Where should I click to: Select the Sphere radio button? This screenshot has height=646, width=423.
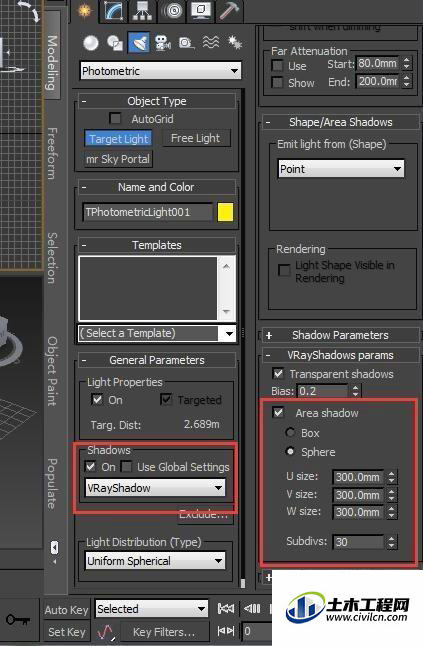click(290, 452)
